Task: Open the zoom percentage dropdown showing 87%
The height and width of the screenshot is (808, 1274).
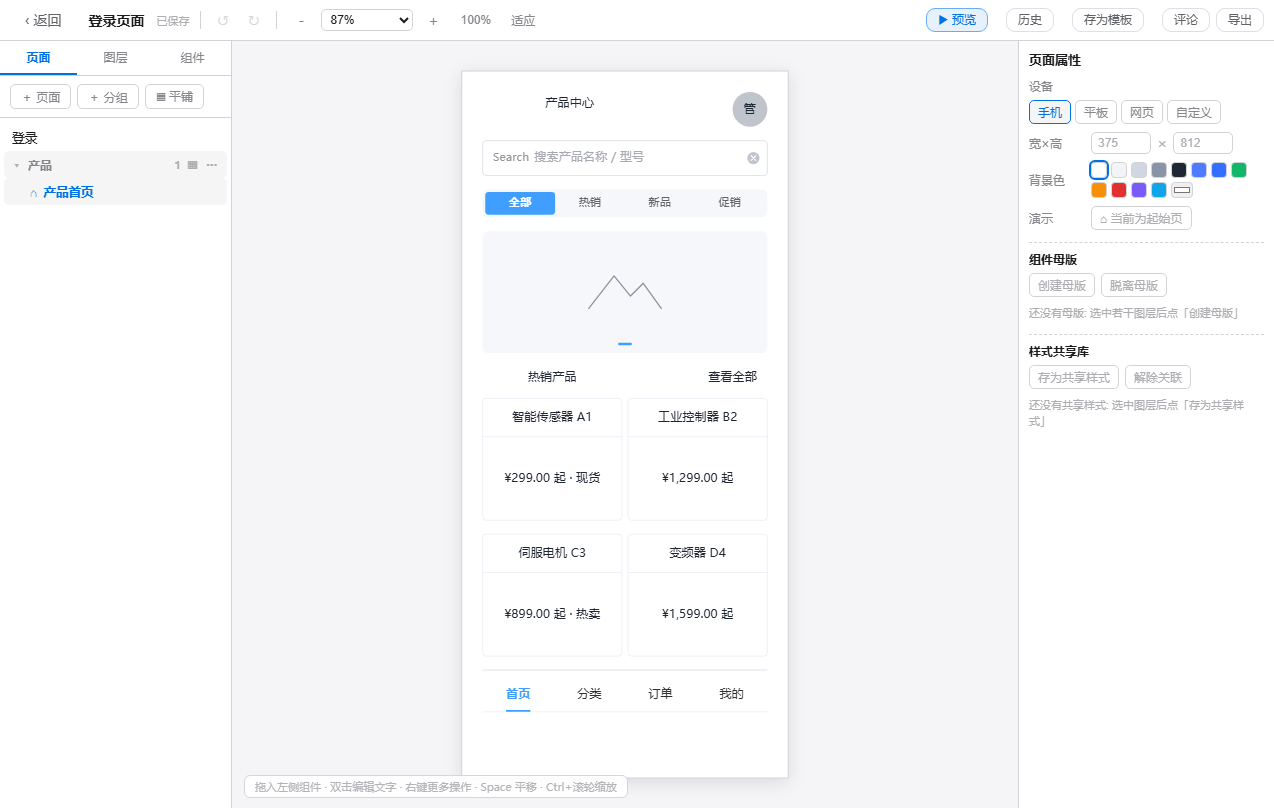Action: (367, 19)
